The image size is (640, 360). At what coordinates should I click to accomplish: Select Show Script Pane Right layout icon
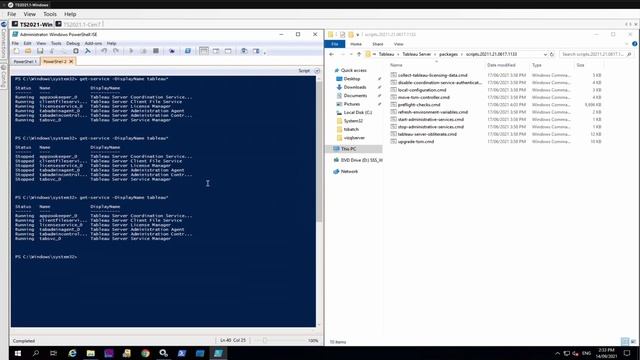click(x=216, y=51)
